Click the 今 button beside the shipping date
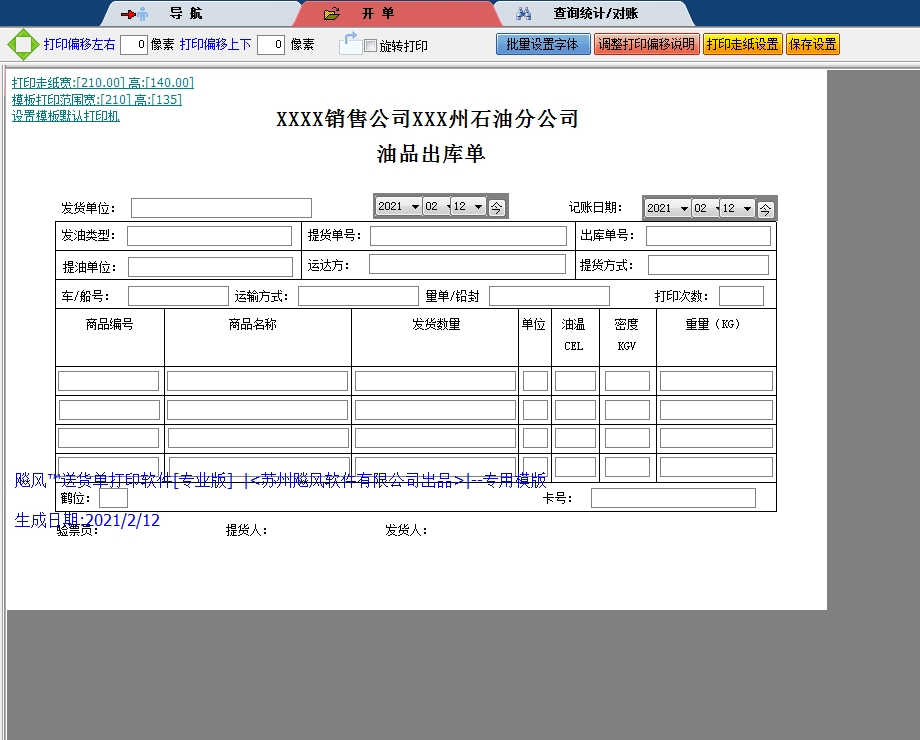The height and width of the screenshot is (740, 920). [498, 208]
